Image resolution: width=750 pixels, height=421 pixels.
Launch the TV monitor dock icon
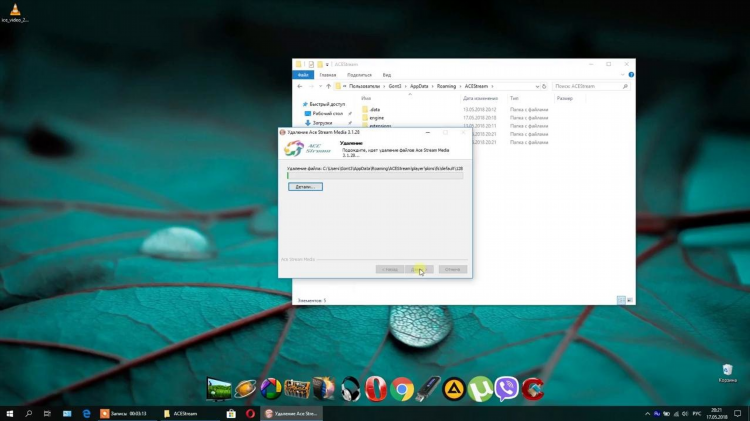(x=219, y=388)
